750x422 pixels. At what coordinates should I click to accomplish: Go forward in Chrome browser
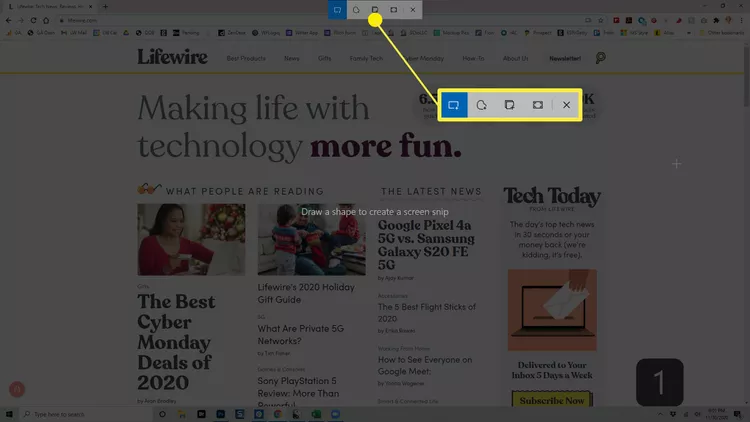pos(21,20)
